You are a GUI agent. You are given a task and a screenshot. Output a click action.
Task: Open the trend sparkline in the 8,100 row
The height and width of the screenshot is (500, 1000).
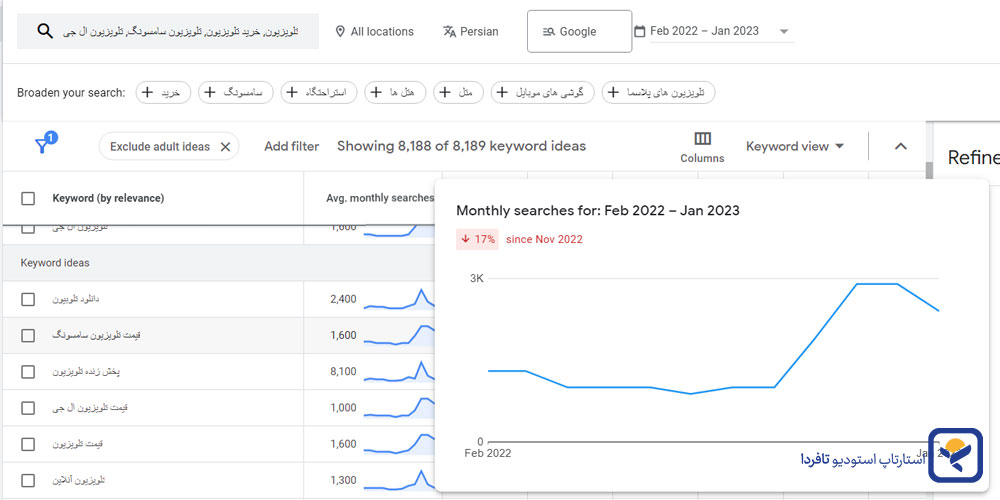click(399, 371)
